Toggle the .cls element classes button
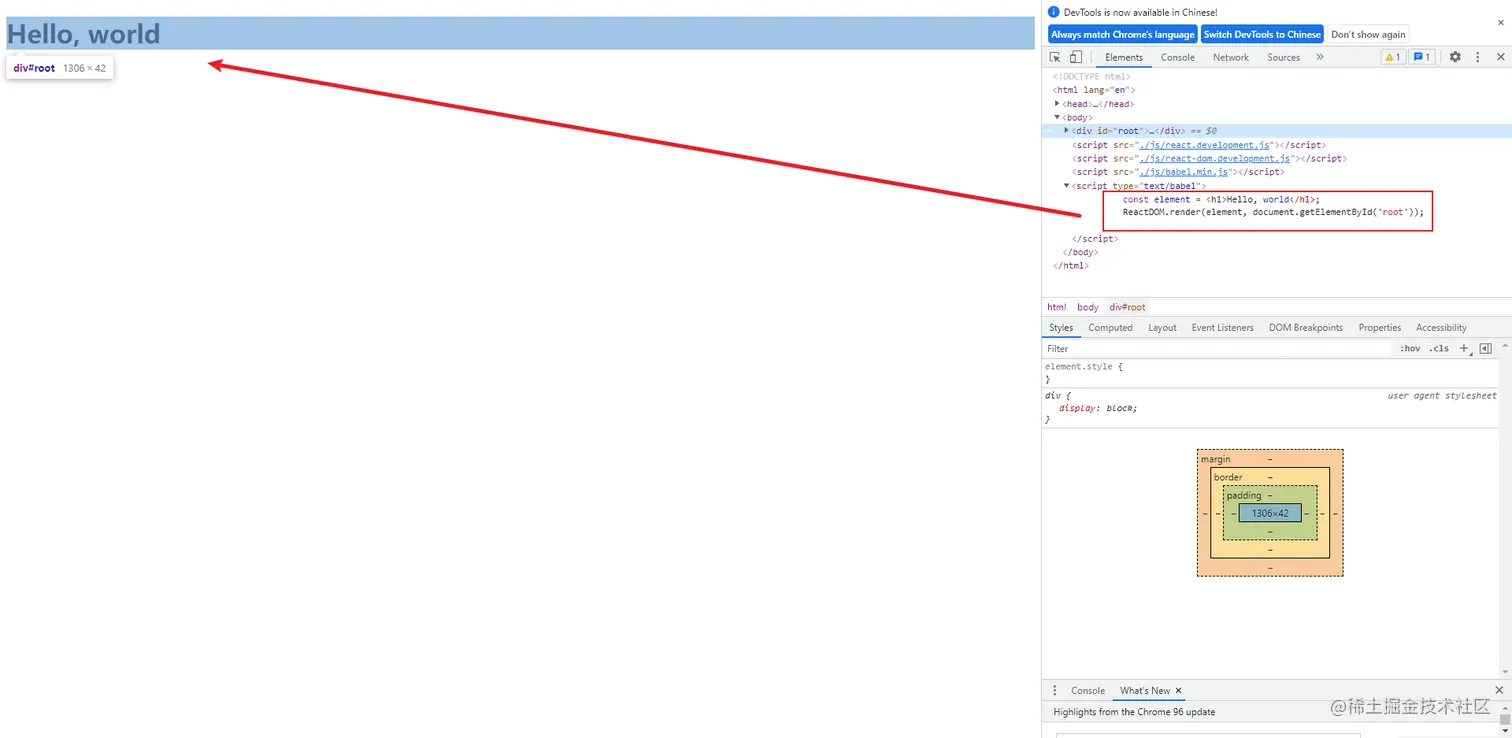This screenshot has width=1512, height=738. (1439, 348)
